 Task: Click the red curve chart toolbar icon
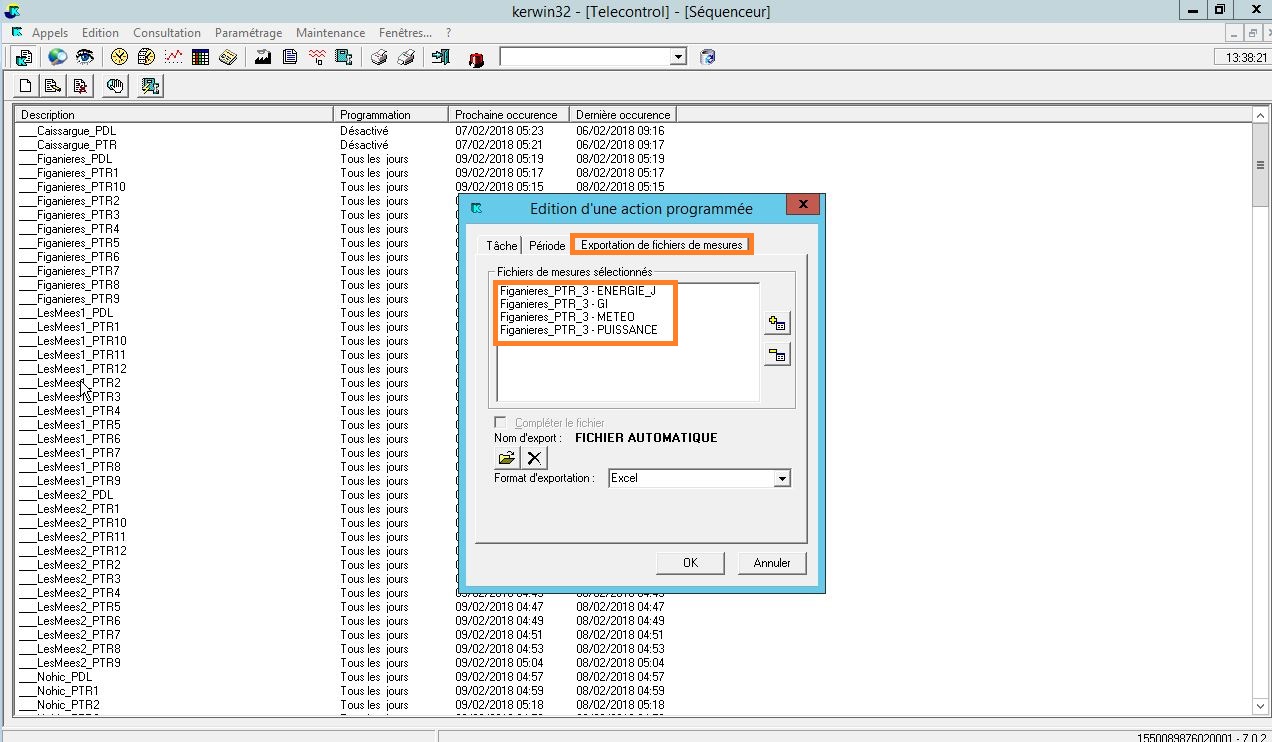(x=173, y=57)
